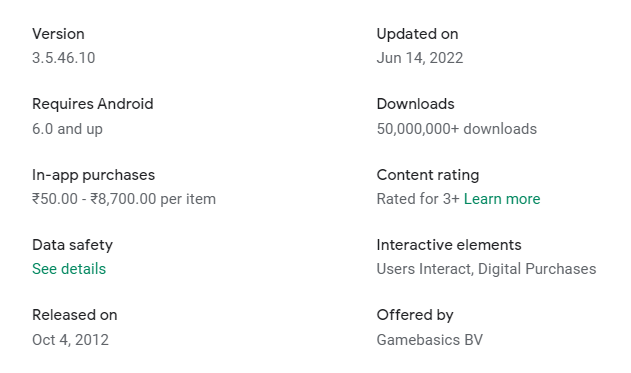
Task: Click the Released on heading
Action: pyautogui.click(x=74, y=315)
